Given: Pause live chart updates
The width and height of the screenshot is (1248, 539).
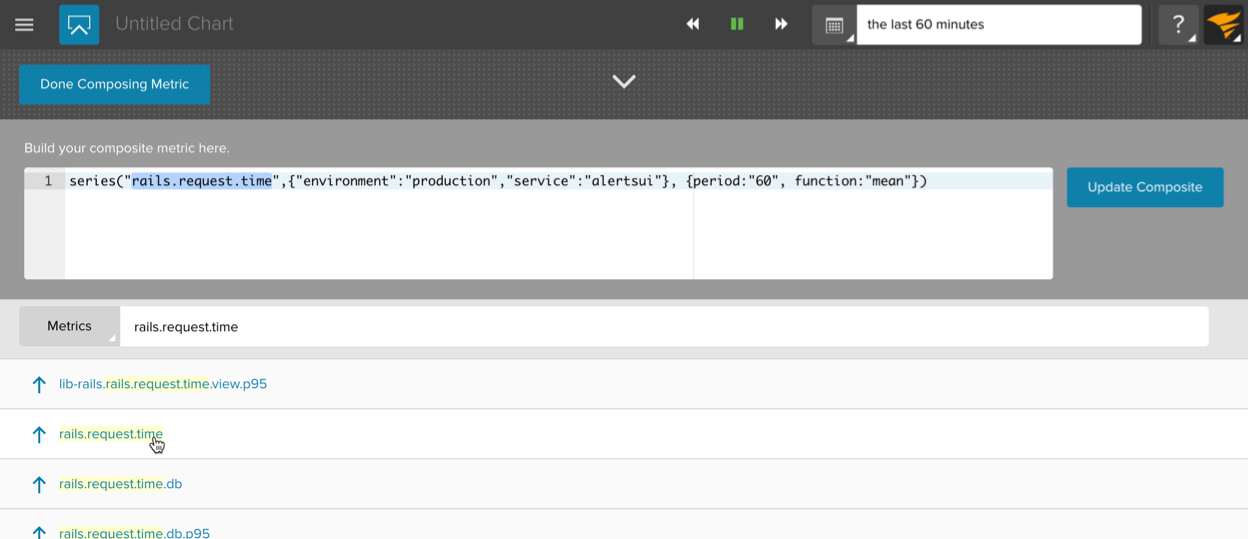Looking at the screenshot, I should pos(737,25).
